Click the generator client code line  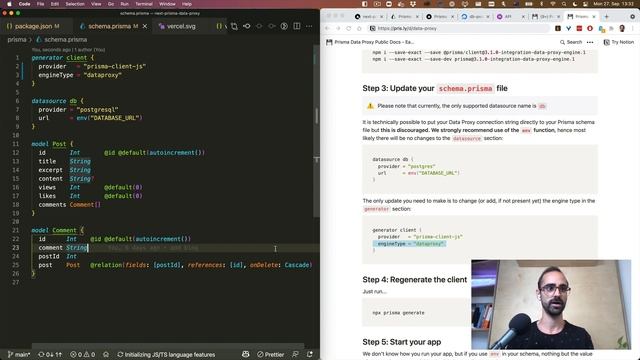click(x=62, y=58)
